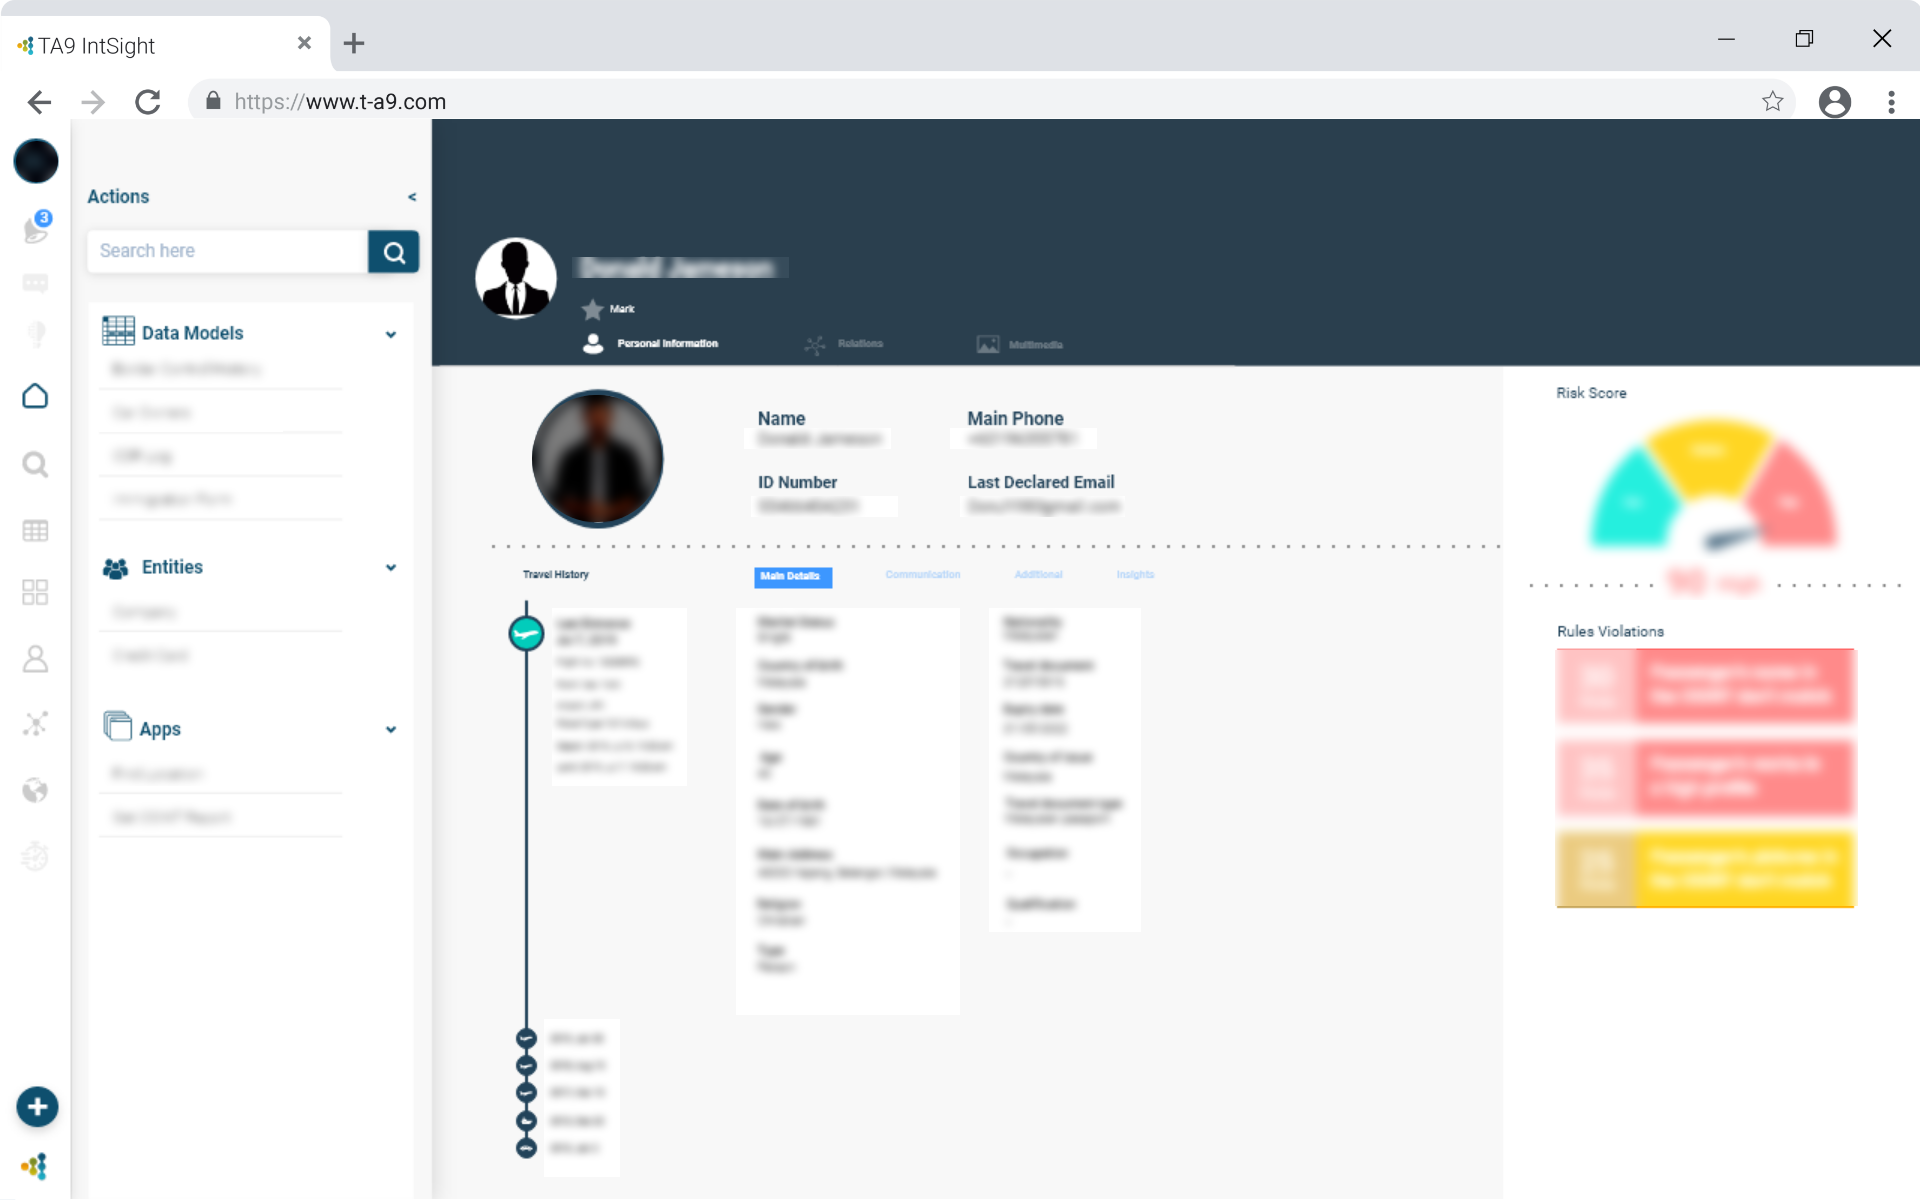Click the Main Details button
Image resolution: width=1920 pixels, height=1200 pixels.
point(792,576)
